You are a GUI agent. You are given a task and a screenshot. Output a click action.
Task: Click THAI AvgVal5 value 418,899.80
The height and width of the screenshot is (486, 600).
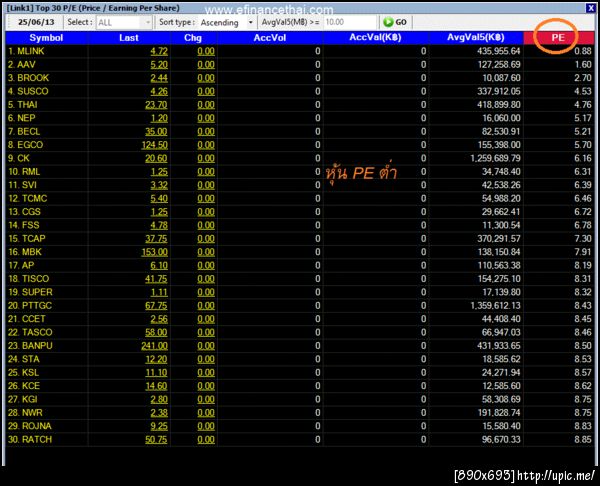point(499,104)
